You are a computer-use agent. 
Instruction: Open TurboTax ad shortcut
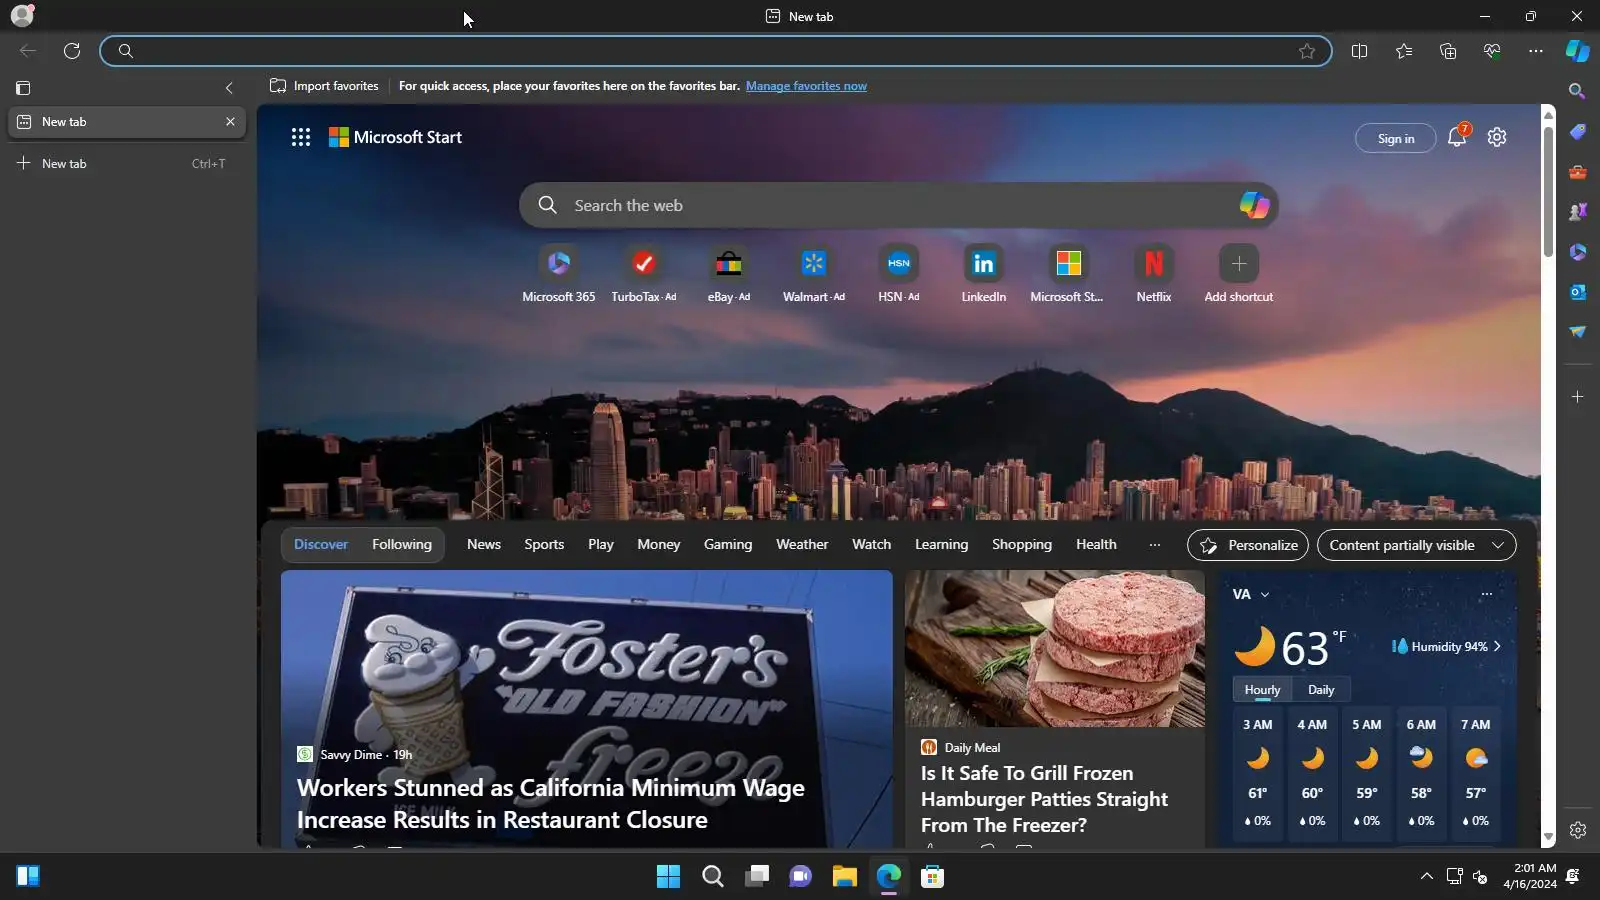(644, 274)
